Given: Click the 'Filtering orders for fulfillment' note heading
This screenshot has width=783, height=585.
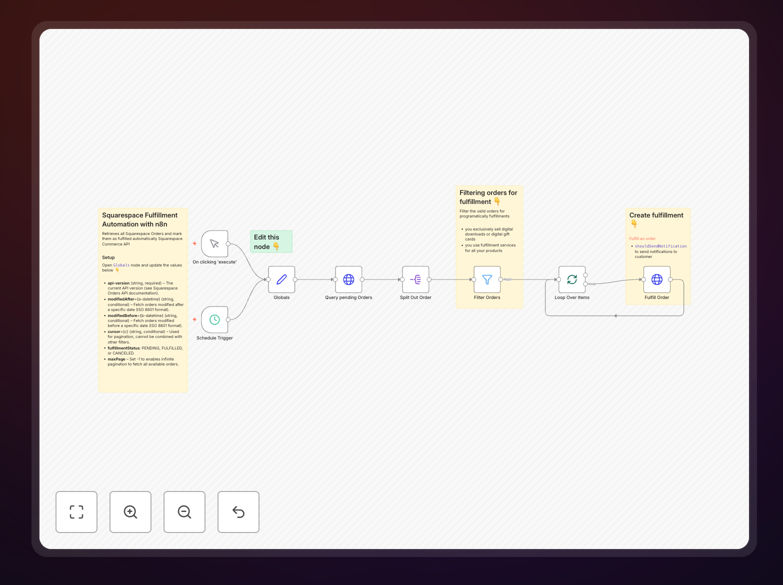Looking at the screenshot, I should [488, 197].
